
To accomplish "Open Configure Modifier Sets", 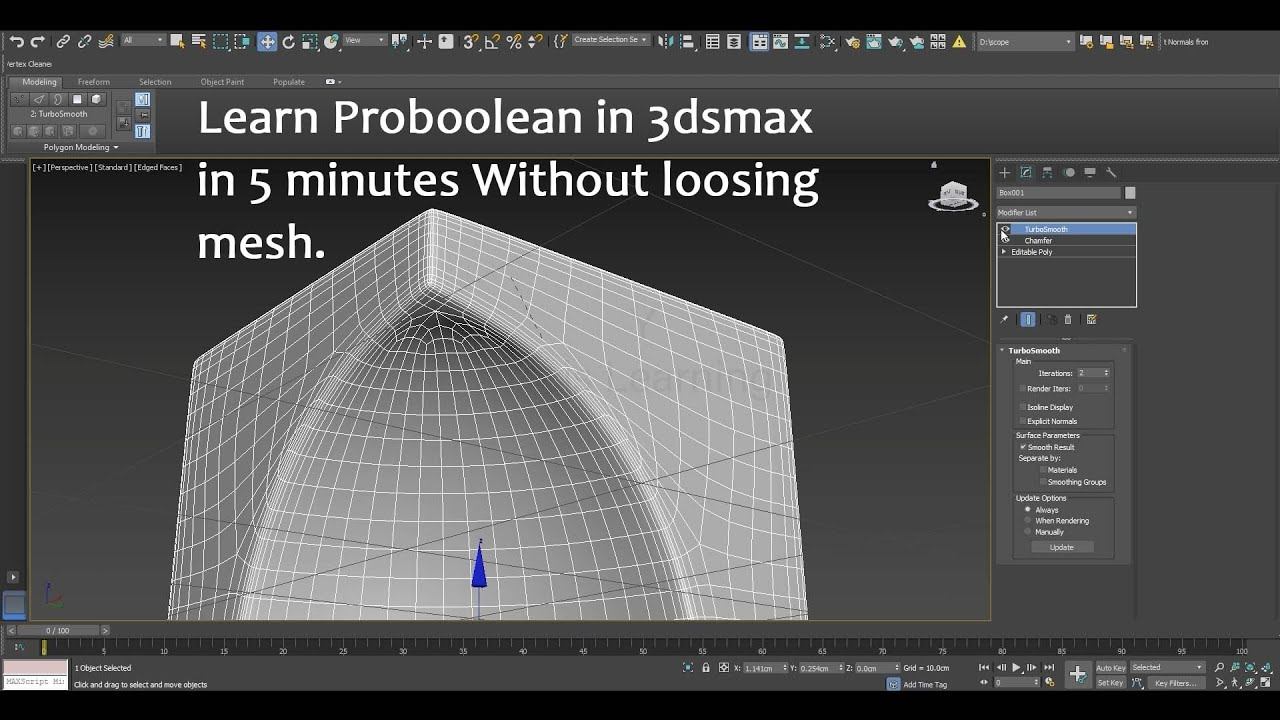I will (1091, 320).
